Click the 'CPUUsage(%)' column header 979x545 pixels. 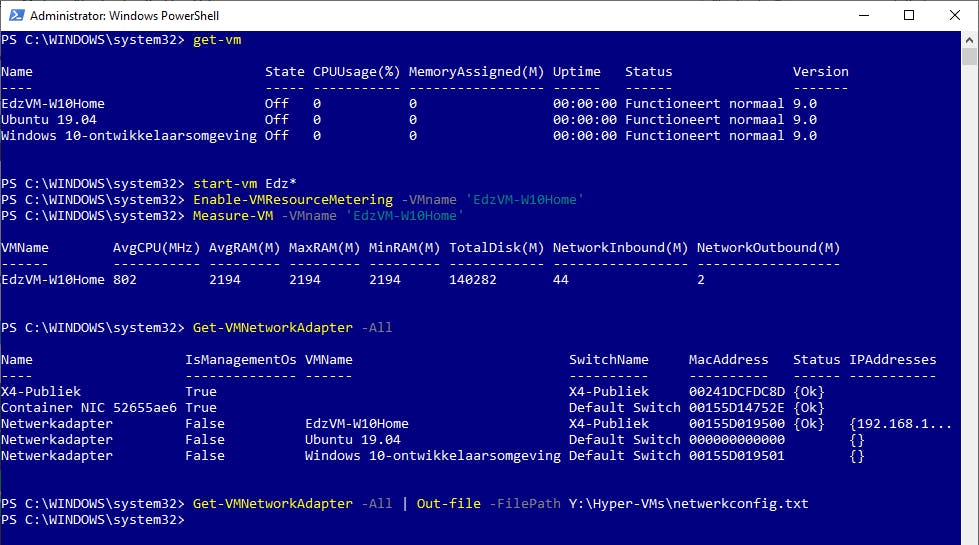click(x=357, y=72)
